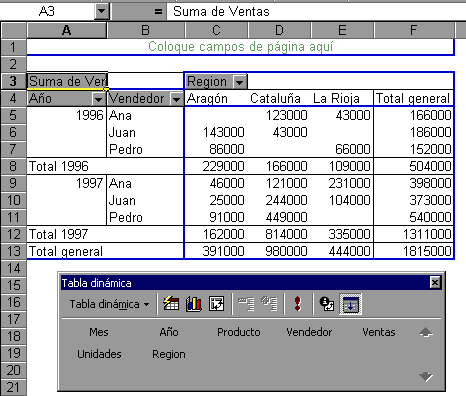Image resolution: width=466 pixels, height=396 pixels.
Task: Open the Field Settings icon
Action: coord(326,304)
